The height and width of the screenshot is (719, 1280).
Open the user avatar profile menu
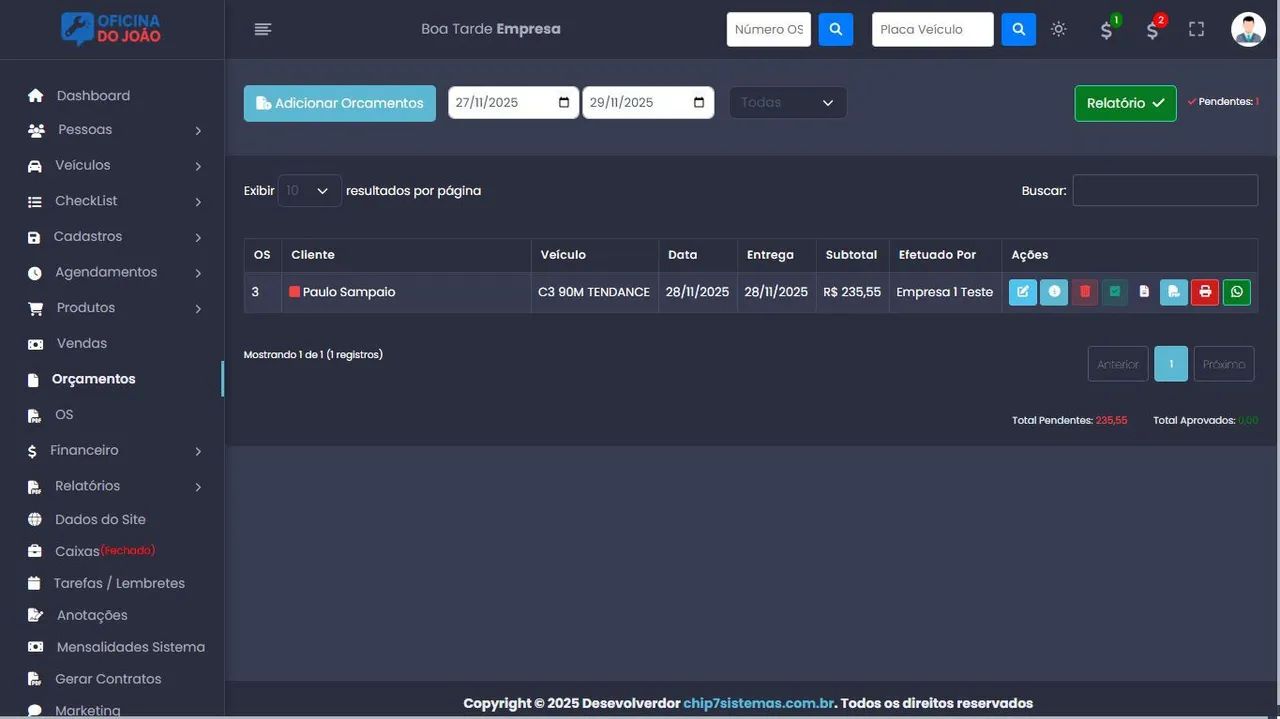coord(1248,29)
